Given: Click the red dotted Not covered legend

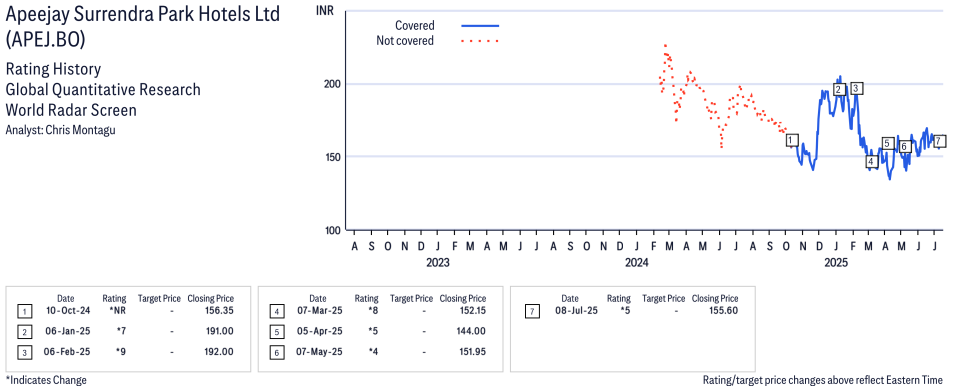Looking at the screenshot, I should coord(480,41).
